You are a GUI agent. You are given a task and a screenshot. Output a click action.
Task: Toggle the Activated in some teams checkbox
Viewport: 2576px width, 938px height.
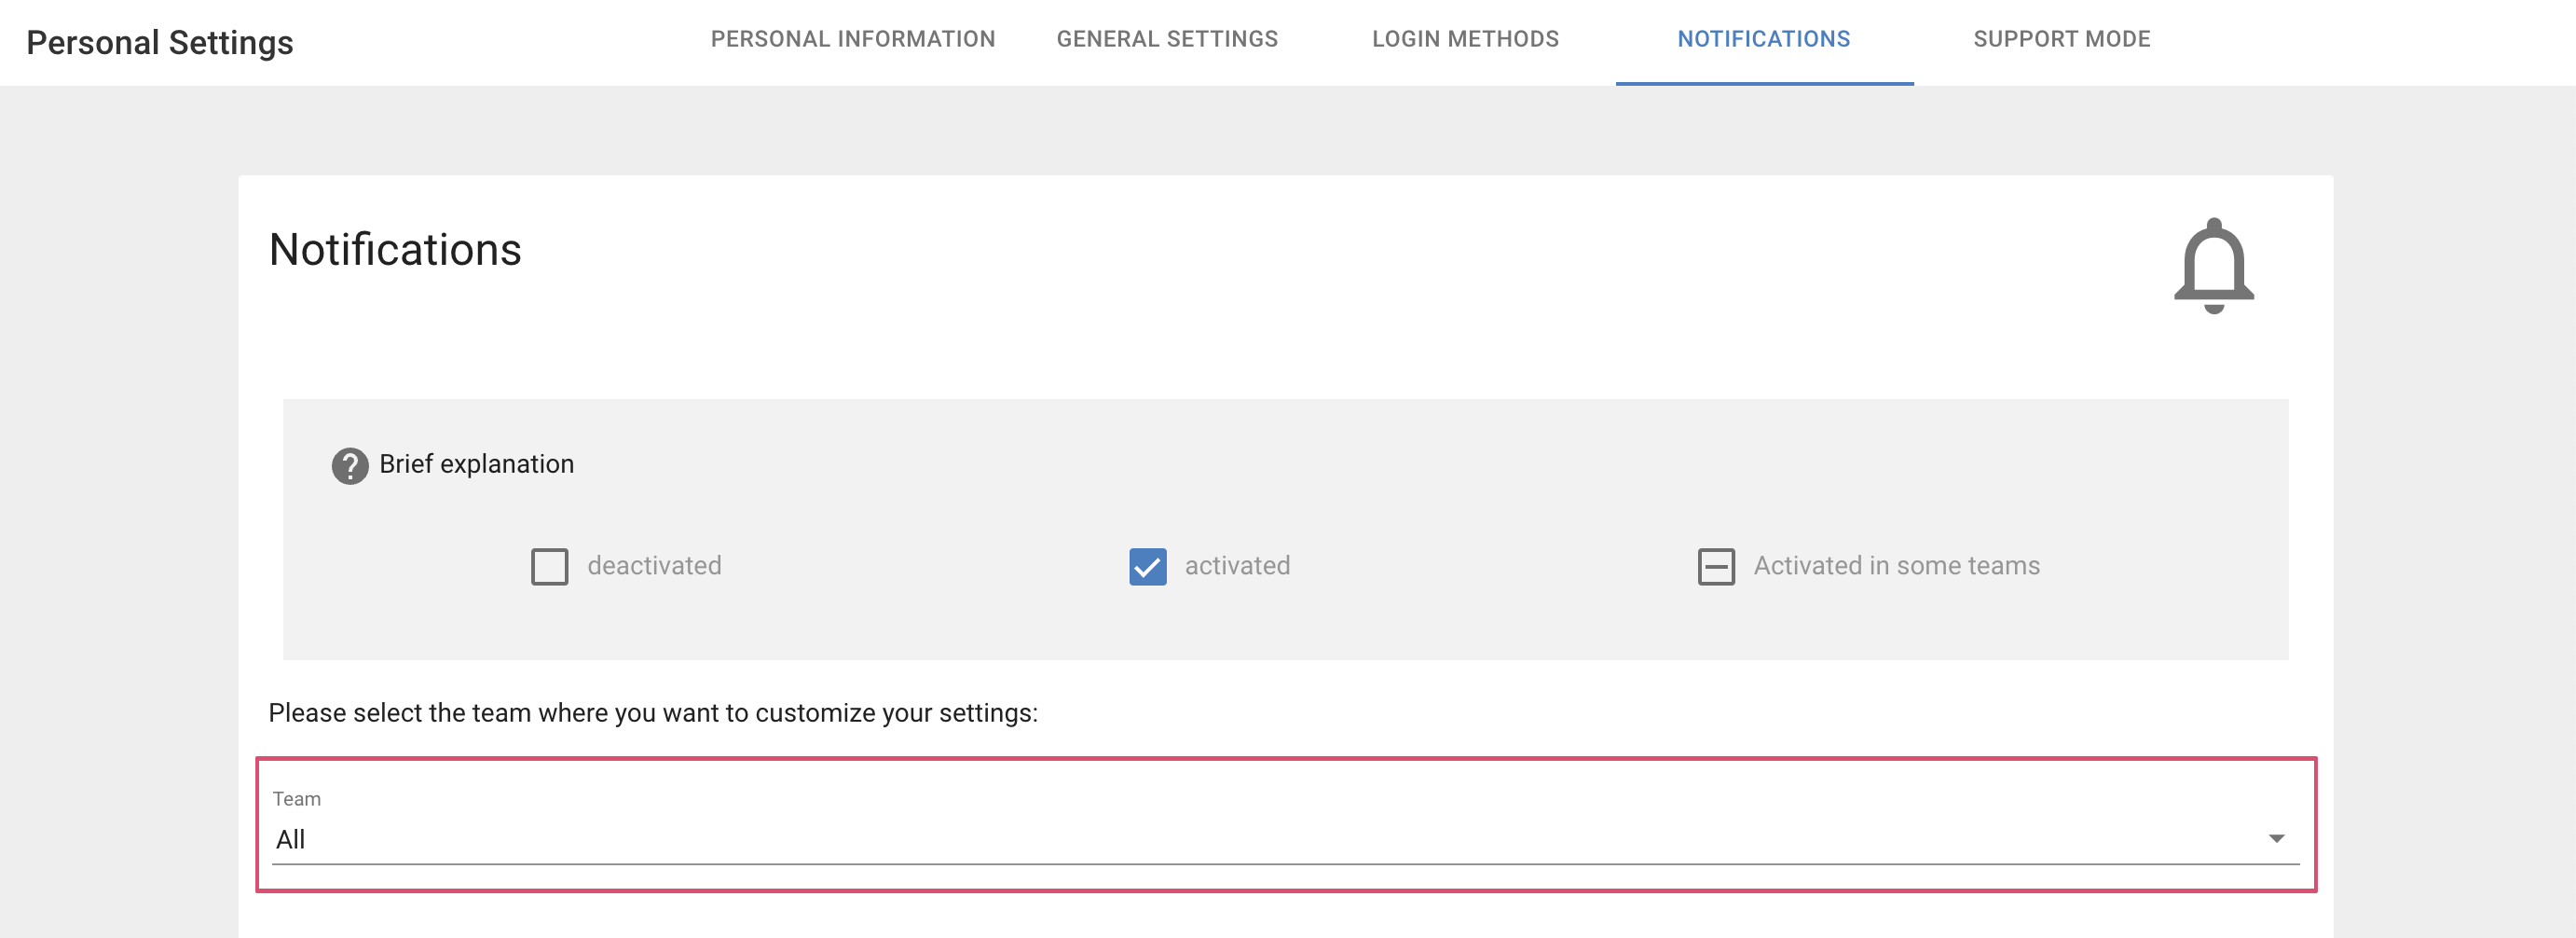tap(1716, 566)
